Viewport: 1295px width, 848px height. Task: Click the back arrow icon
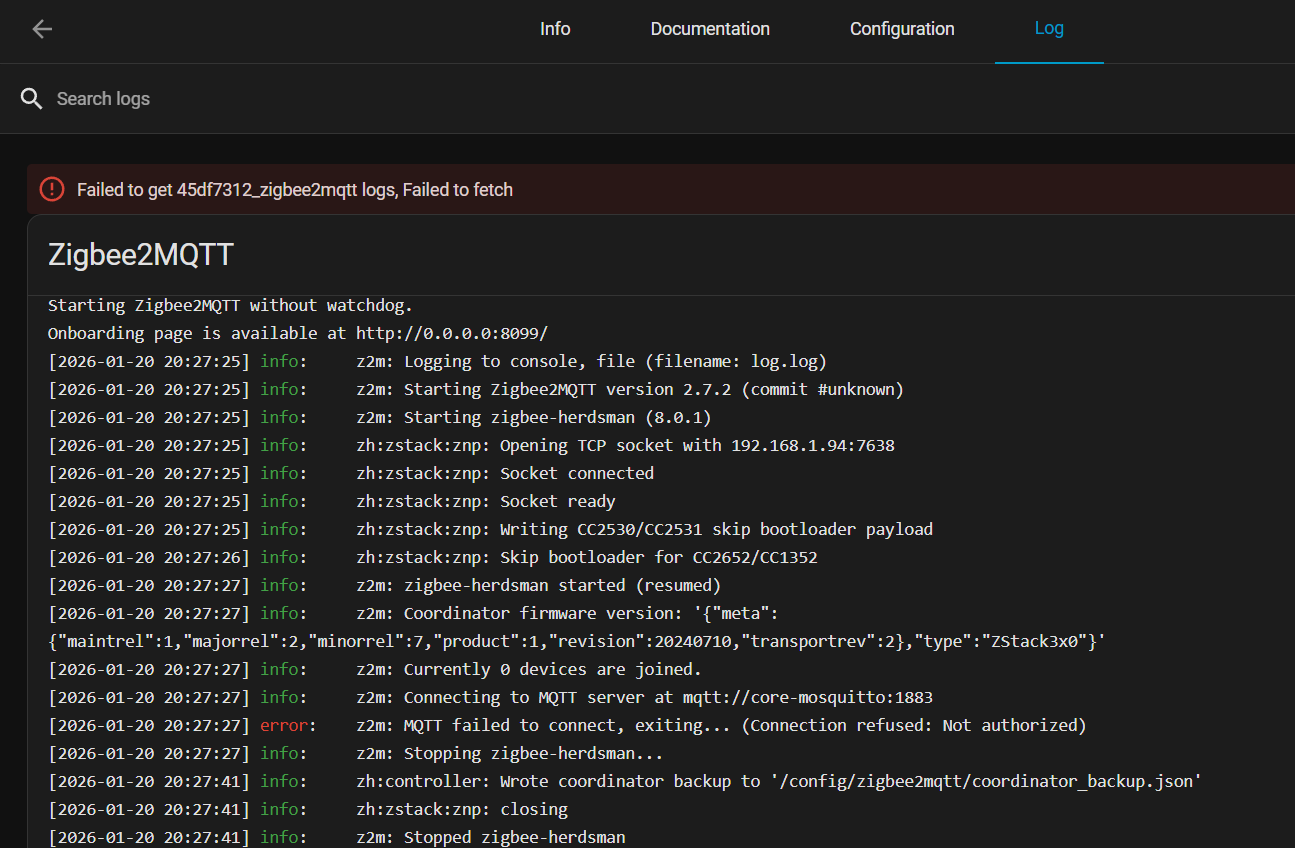pos(42,29)
